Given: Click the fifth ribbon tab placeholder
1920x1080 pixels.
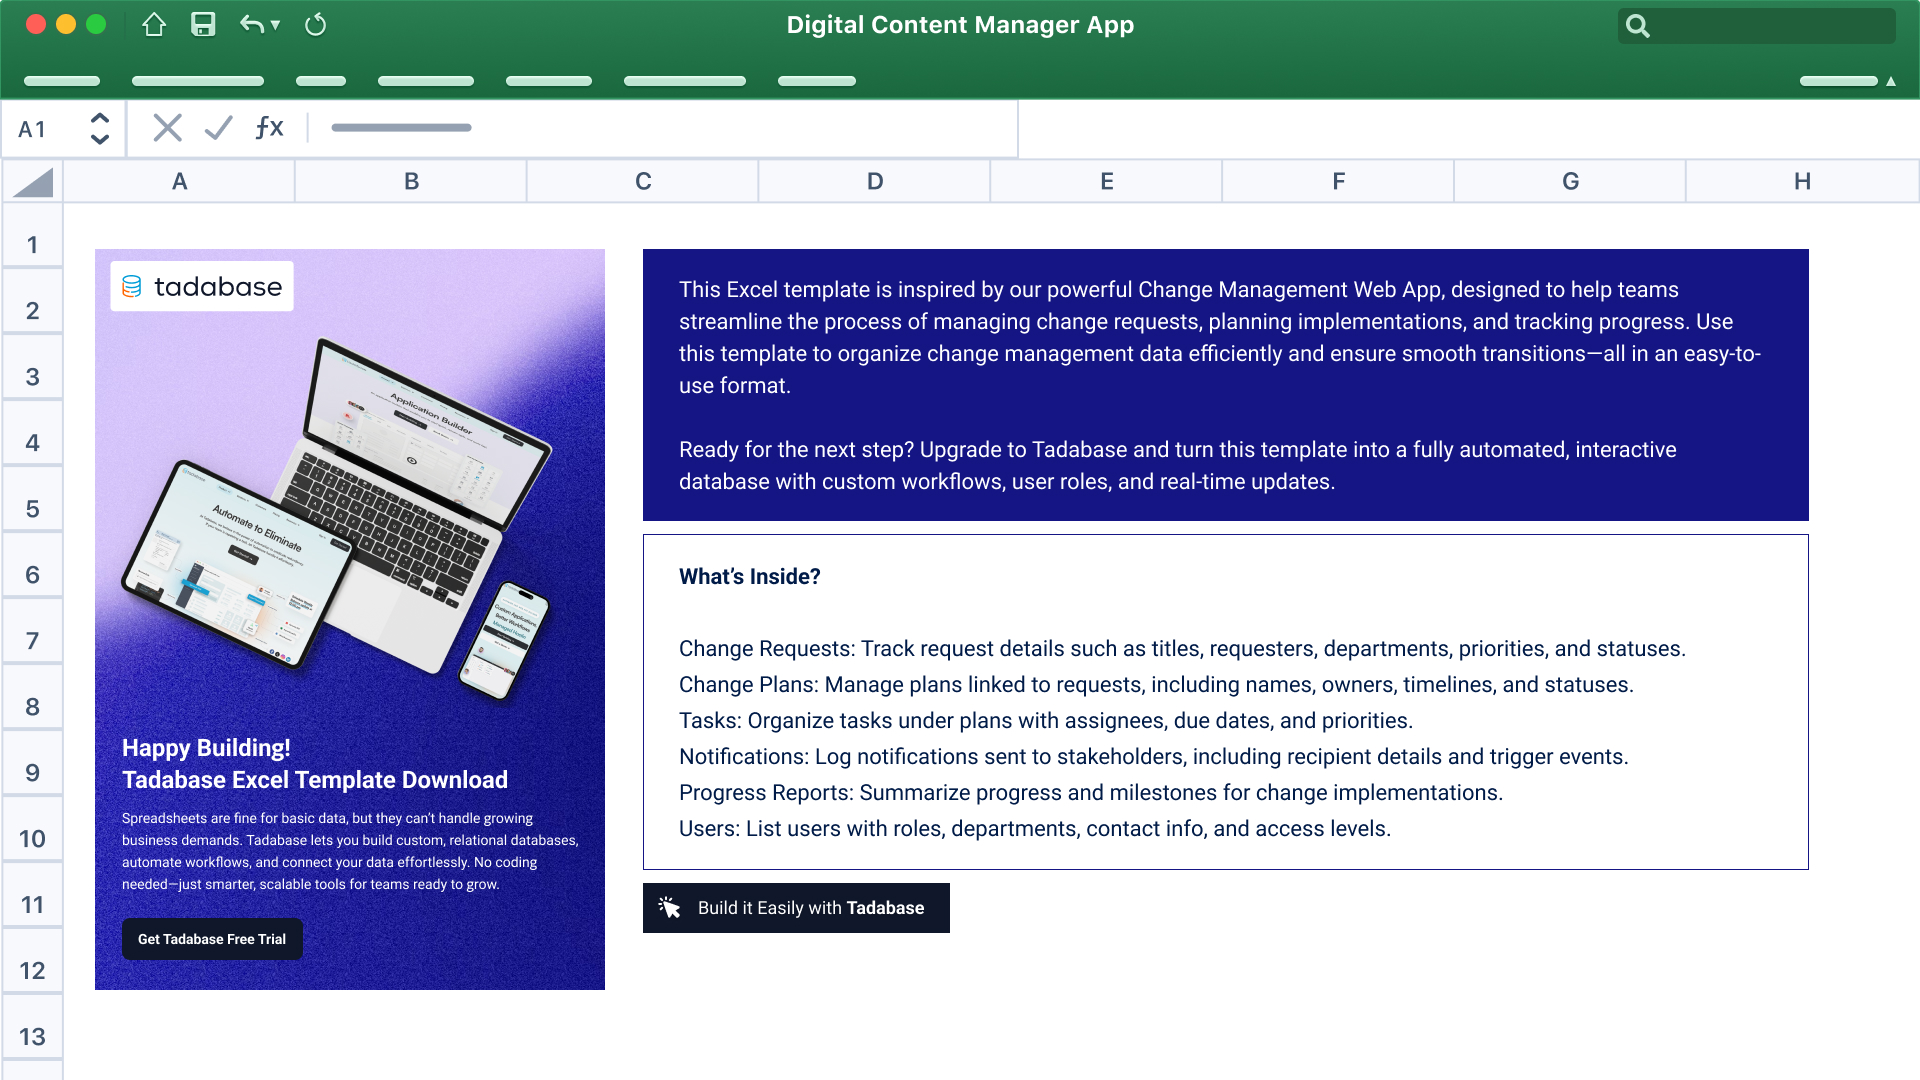Looking at the screenshot, I should (x=549, y=81).
